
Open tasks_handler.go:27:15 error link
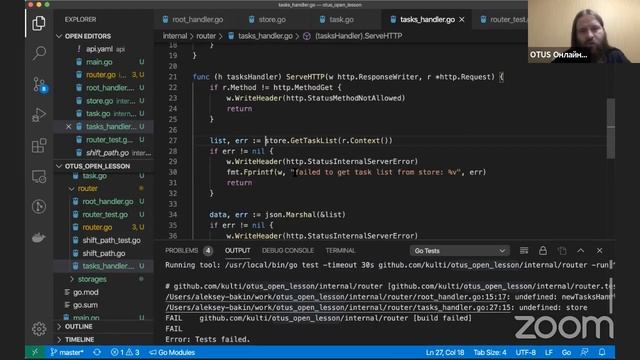(340, 307)
